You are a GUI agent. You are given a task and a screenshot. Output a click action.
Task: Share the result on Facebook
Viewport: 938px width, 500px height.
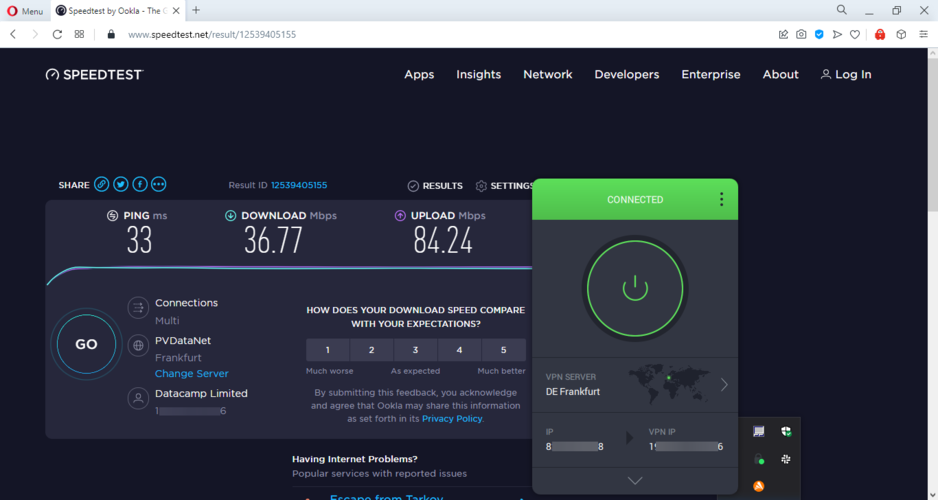[x=140, y=185]
